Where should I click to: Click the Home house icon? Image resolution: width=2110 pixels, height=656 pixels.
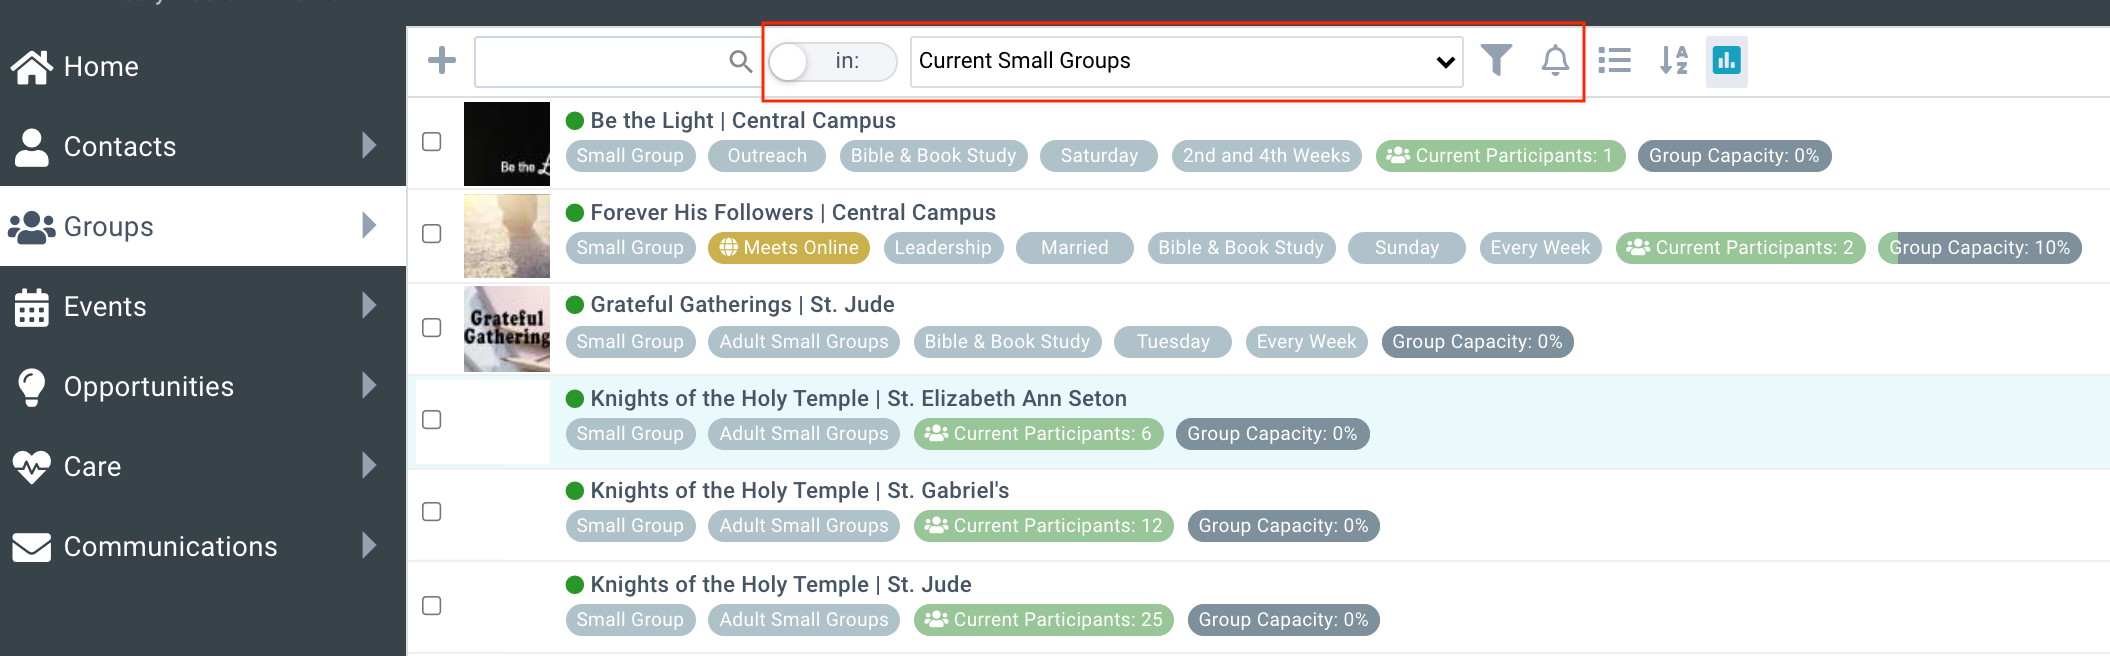pos(32,67)
